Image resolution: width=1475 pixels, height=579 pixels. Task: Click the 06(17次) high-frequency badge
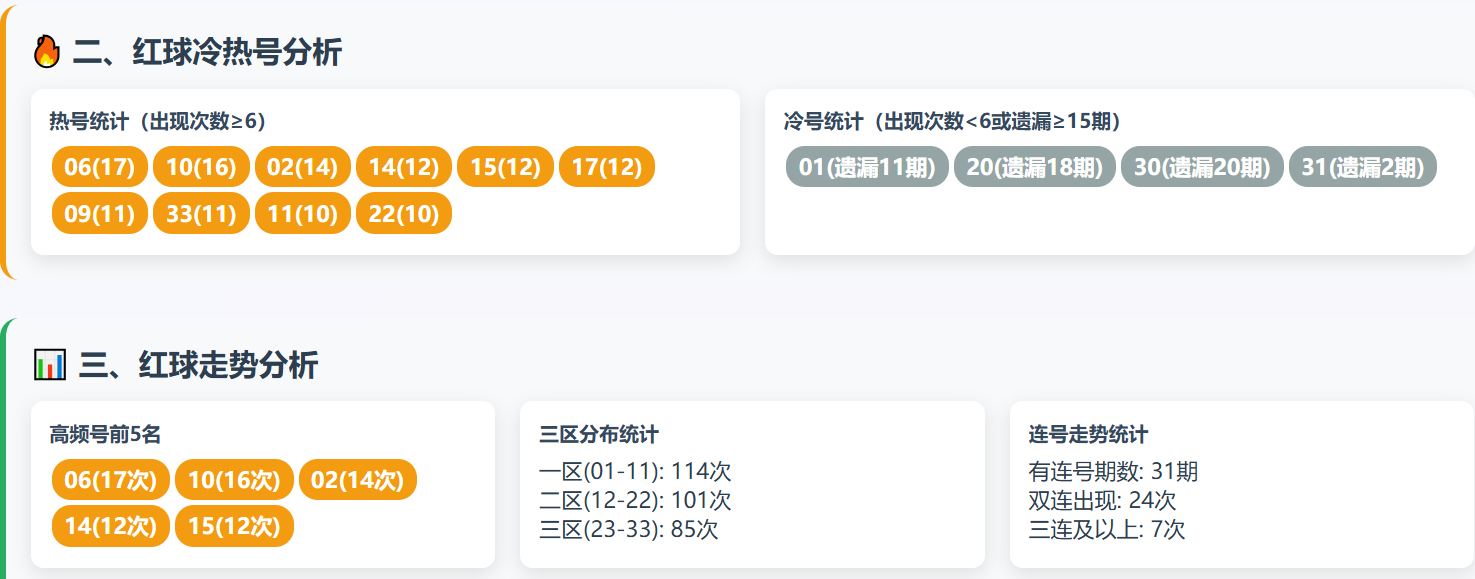point(111,480)
